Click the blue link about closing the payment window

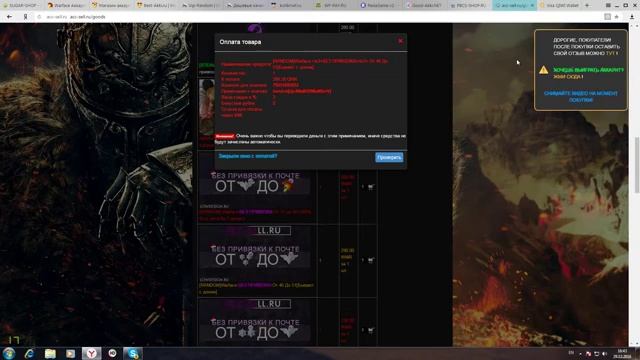(x=248, y=156)
